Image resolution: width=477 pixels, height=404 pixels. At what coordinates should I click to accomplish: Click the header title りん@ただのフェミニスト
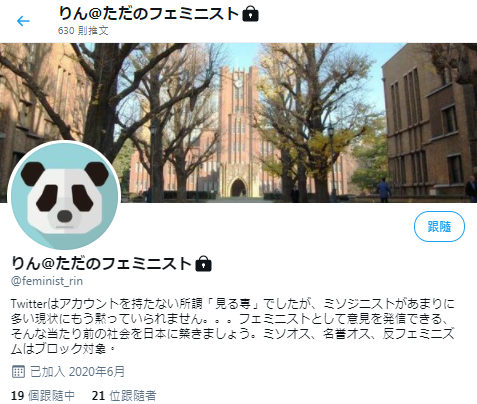coord(149,14)
